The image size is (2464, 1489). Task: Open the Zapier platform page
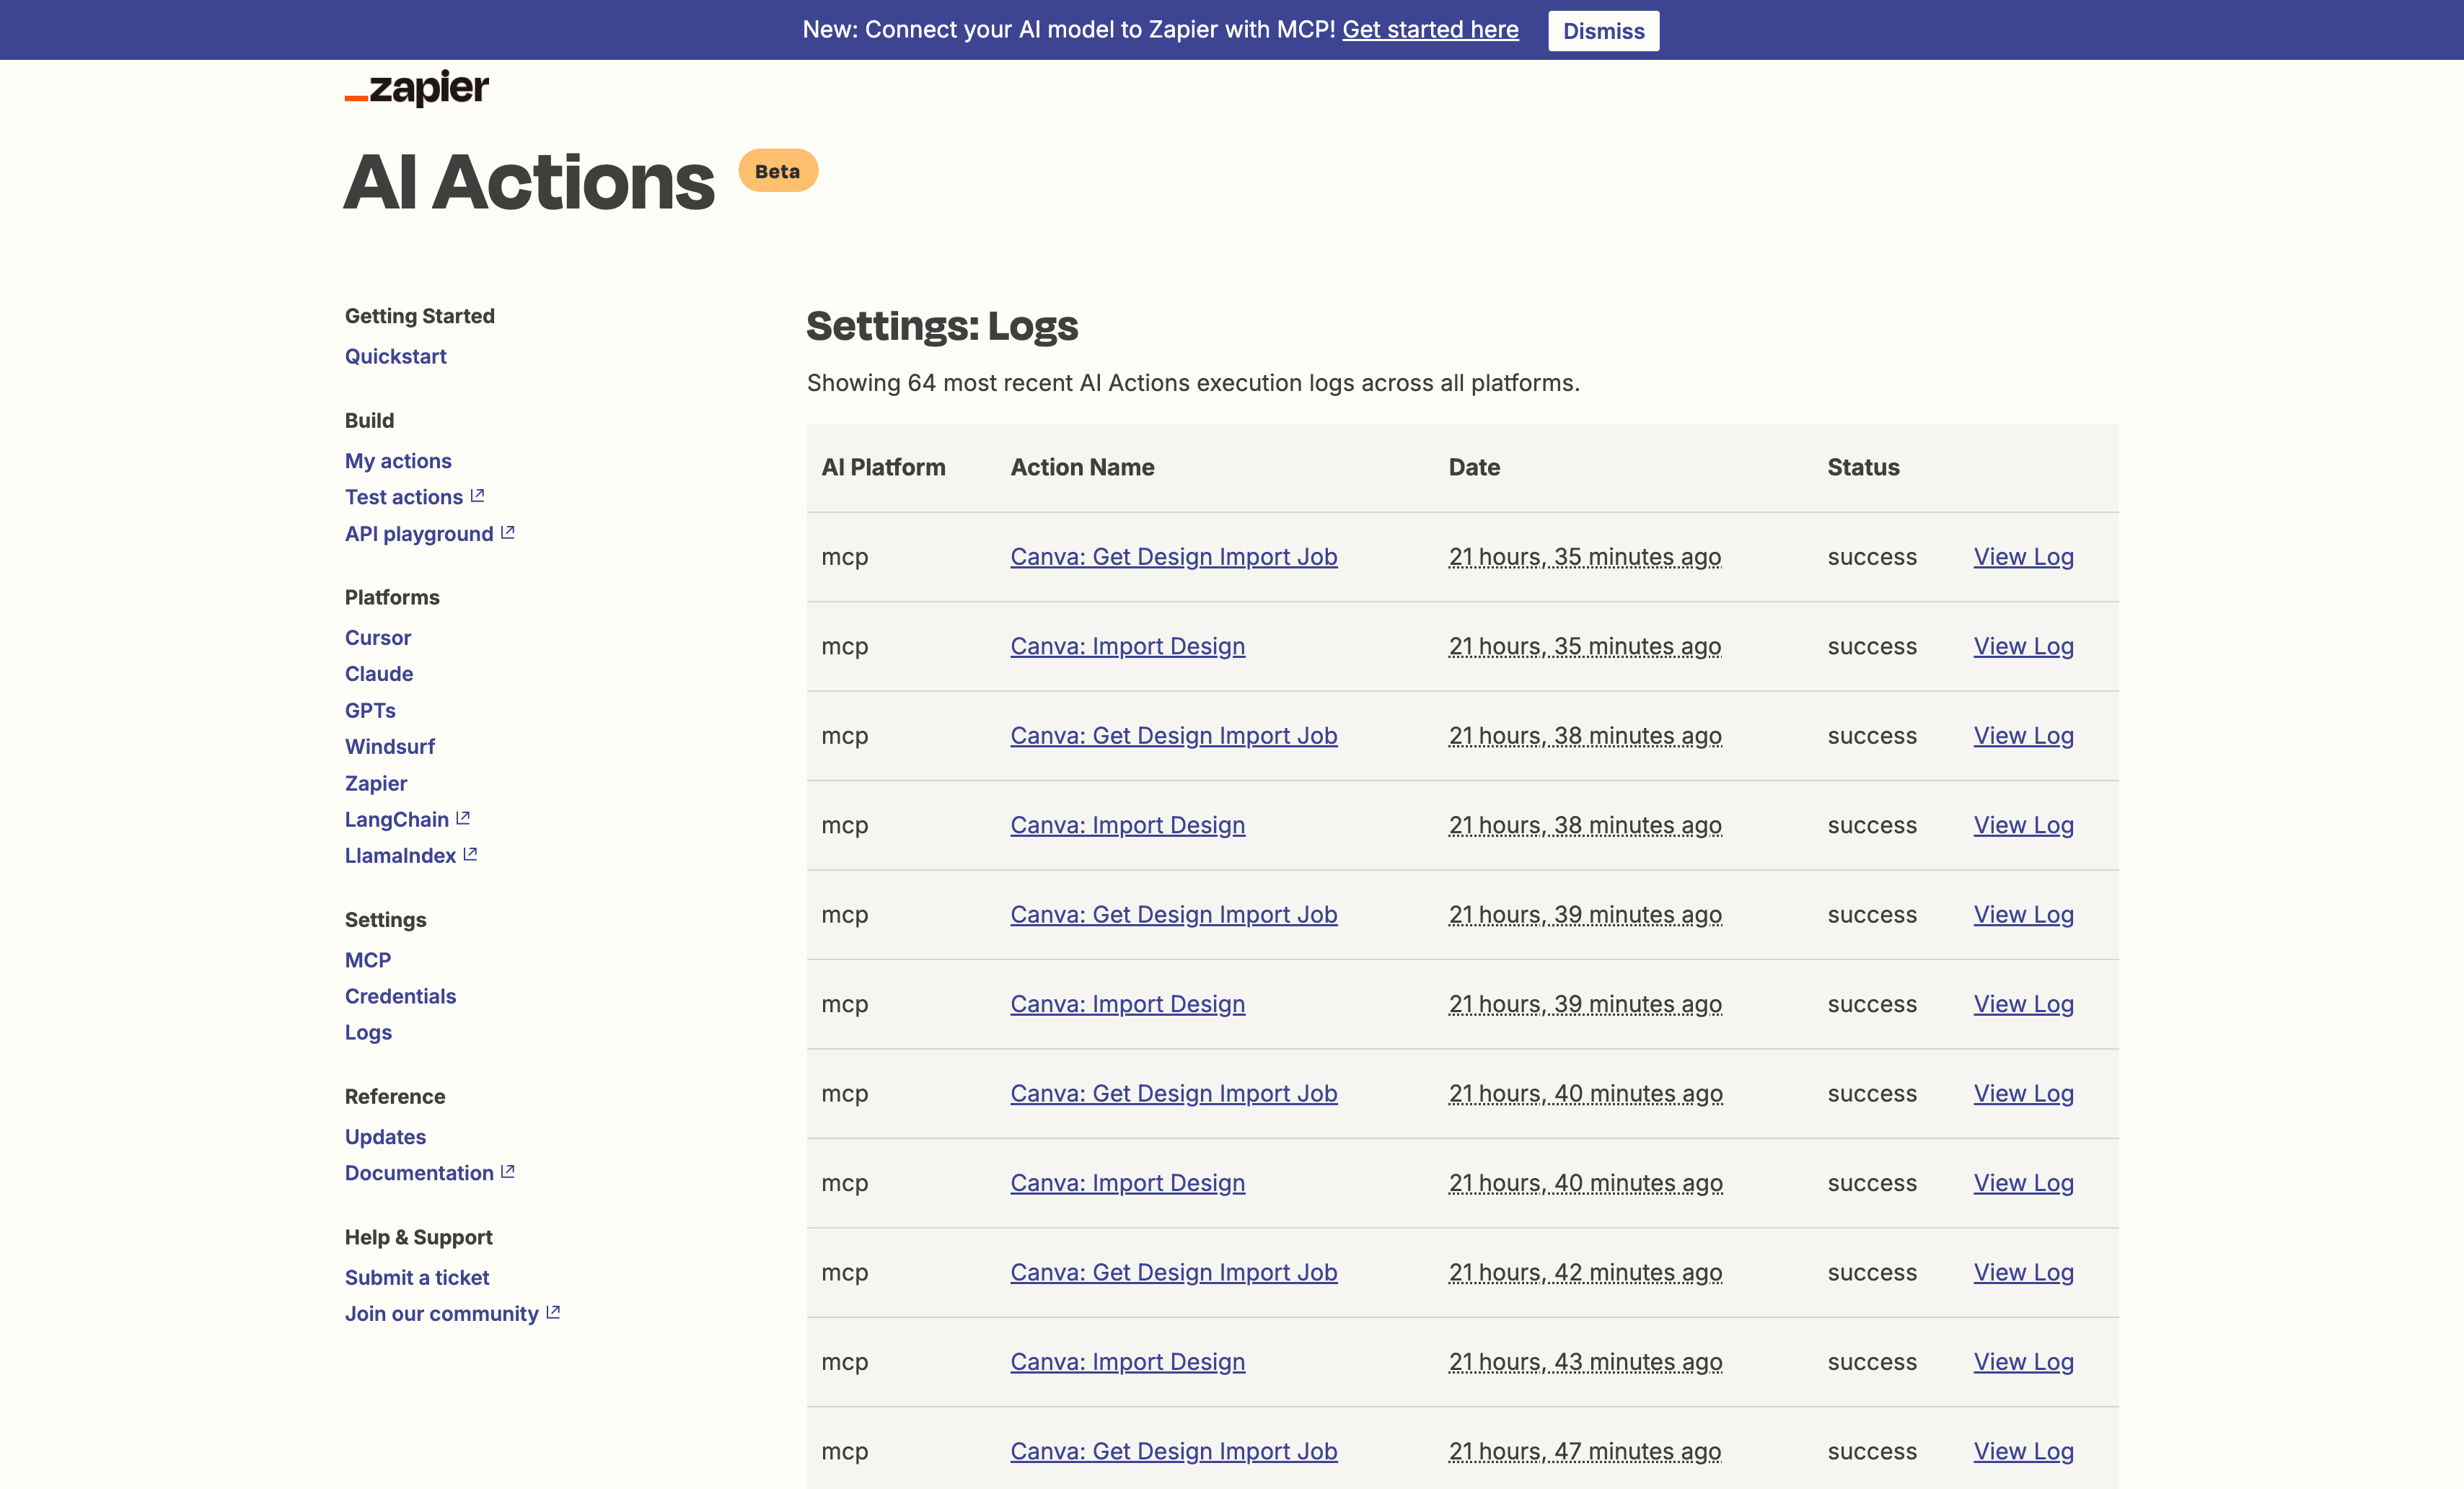376,784
